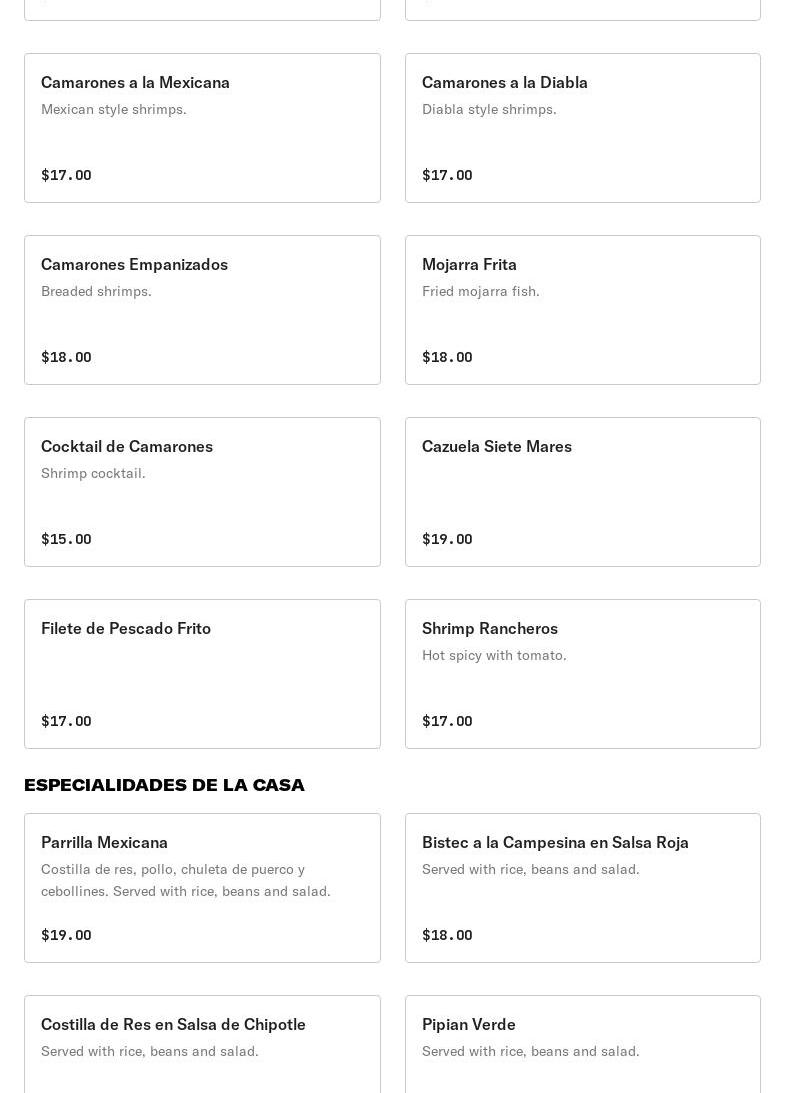Choose the Camarones Empanizados dish
This screenshot has width=785, height=1093.
coord(202,310)
